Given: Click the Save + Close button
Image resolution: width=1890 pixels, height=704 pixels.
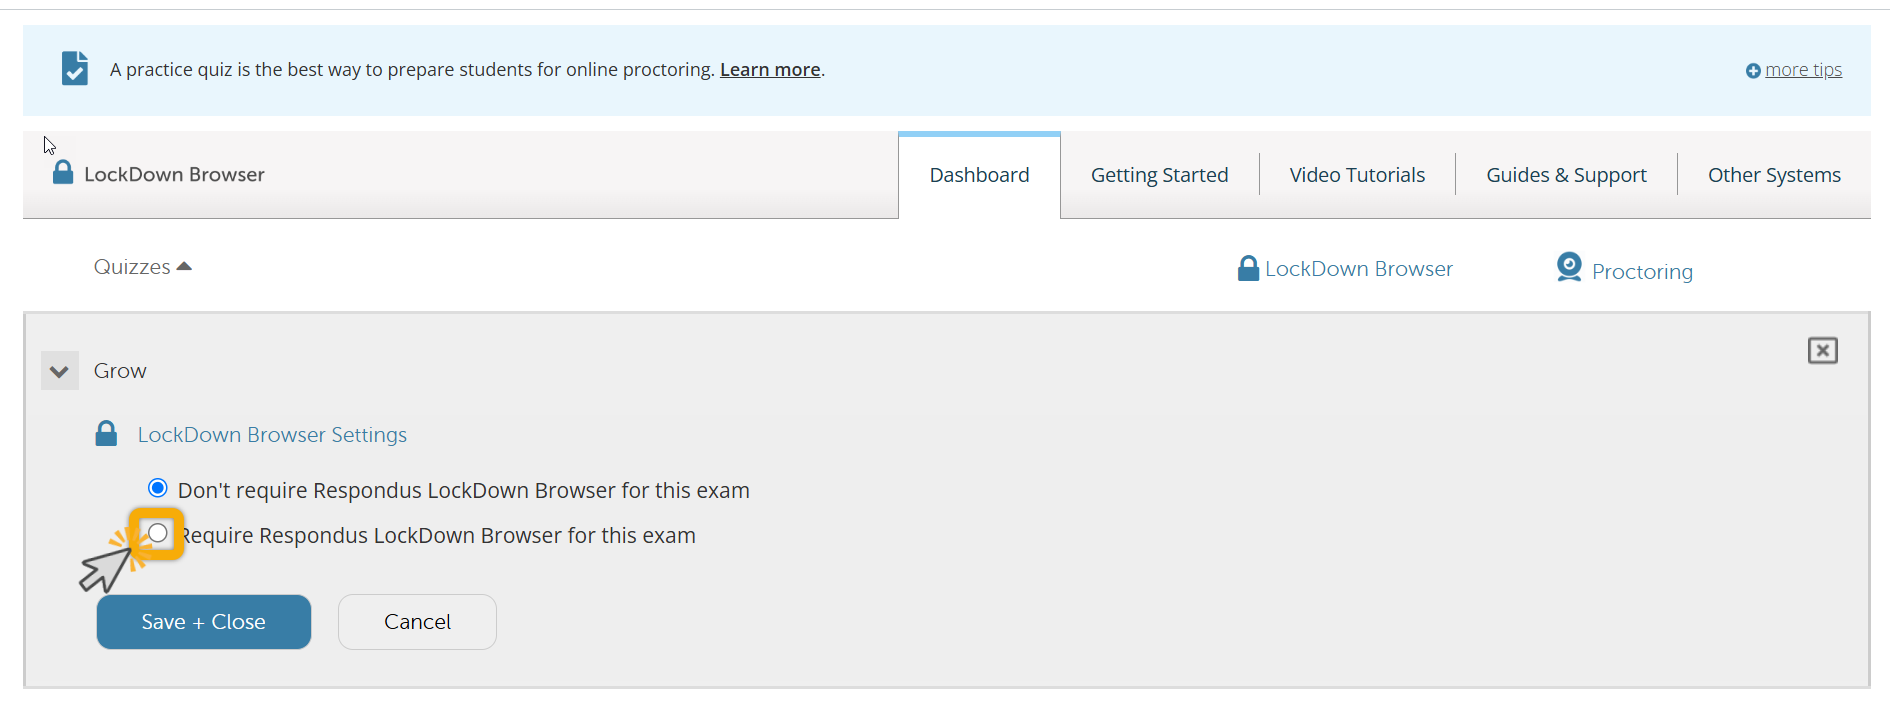Looking at the screenshot, I should (x=204, y=622).
